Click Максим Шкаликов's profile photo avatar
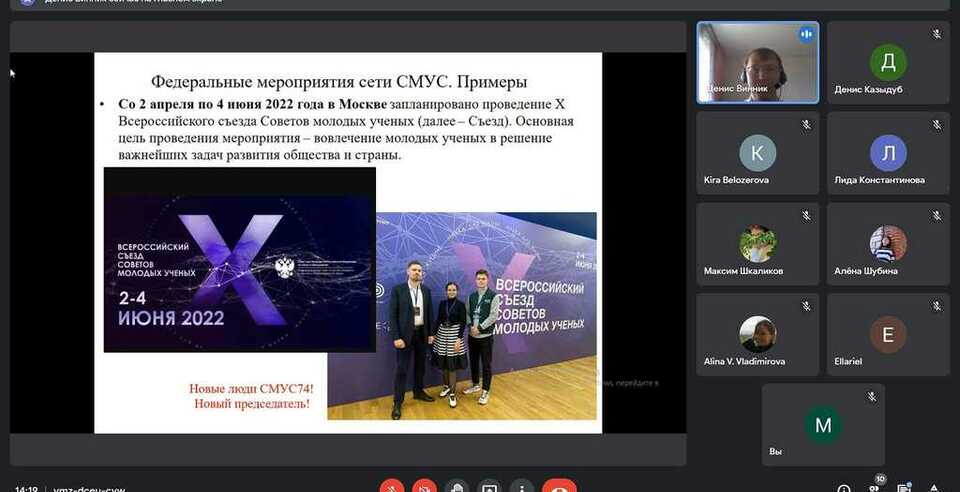 [757, 244]
